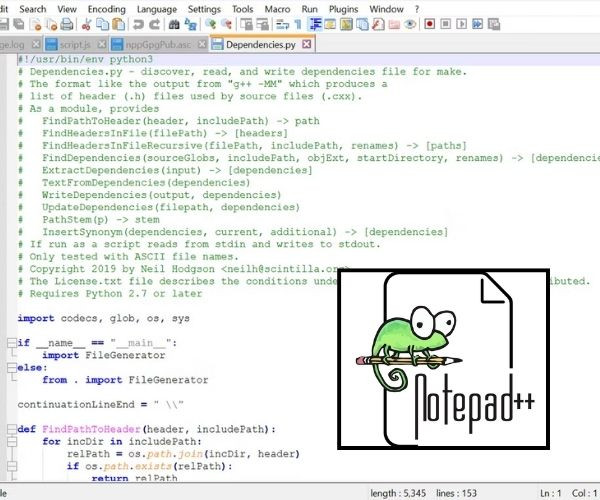The image size is (600, 500).
Task: Click the Redo toolbar arrow
Action: [x=155, y=24]
